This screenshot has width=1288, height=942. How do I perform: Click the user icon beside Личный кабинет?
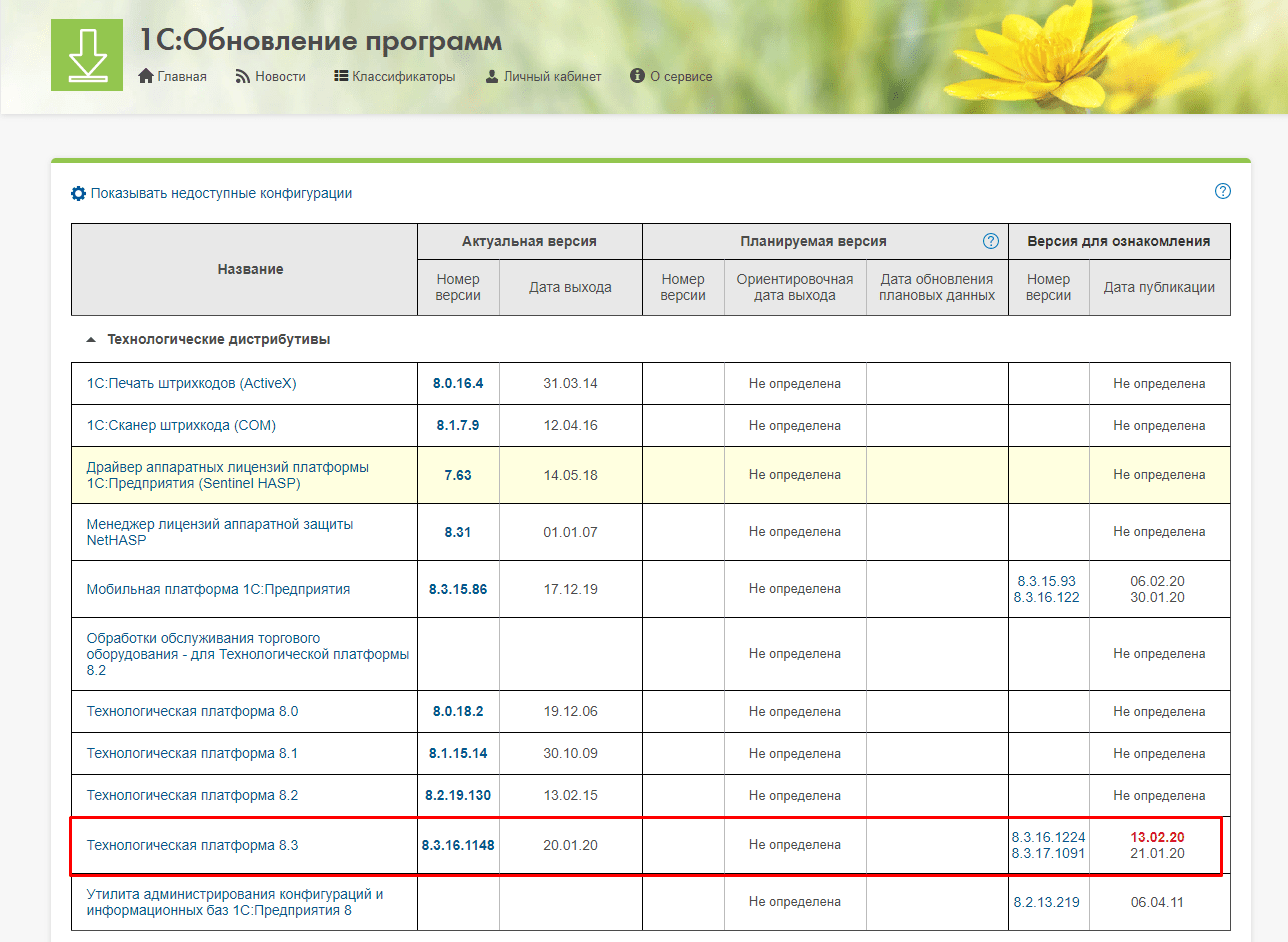point(492,76)
